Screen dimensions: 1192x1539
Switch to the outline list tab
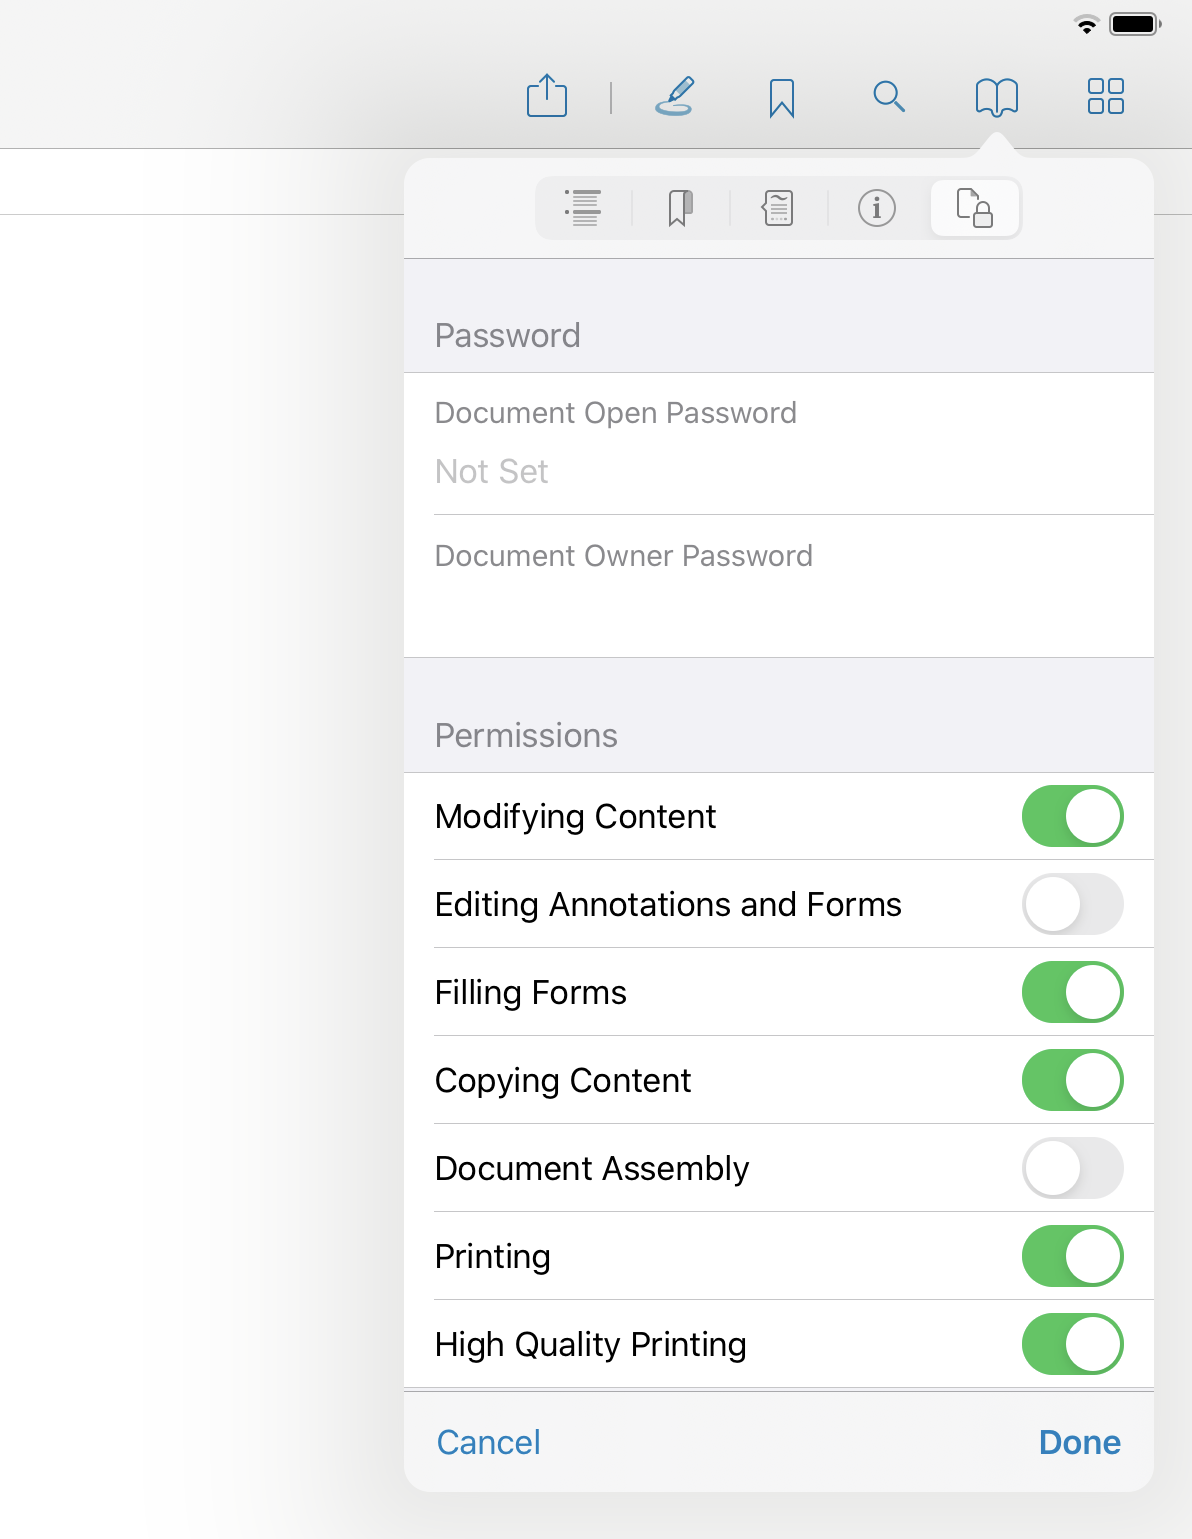pos(583,208)
